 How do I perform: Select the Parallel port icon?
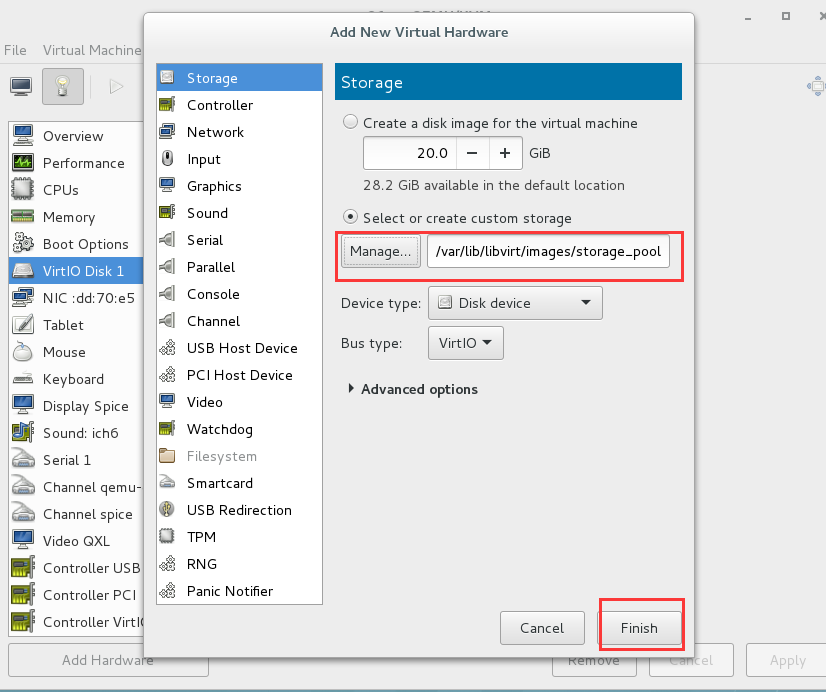click(168, 267)
